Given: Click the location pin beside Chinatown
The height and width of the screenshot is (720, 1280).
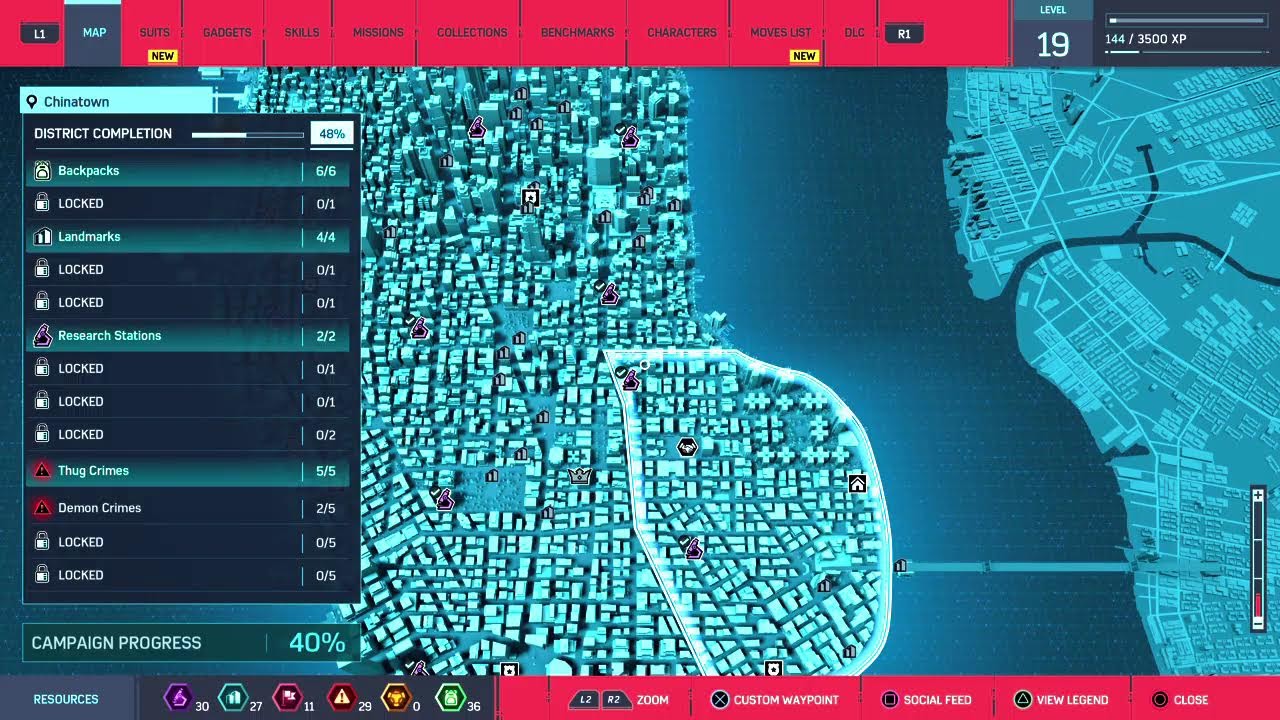Looking at the screenshot, I should [32, 102].
